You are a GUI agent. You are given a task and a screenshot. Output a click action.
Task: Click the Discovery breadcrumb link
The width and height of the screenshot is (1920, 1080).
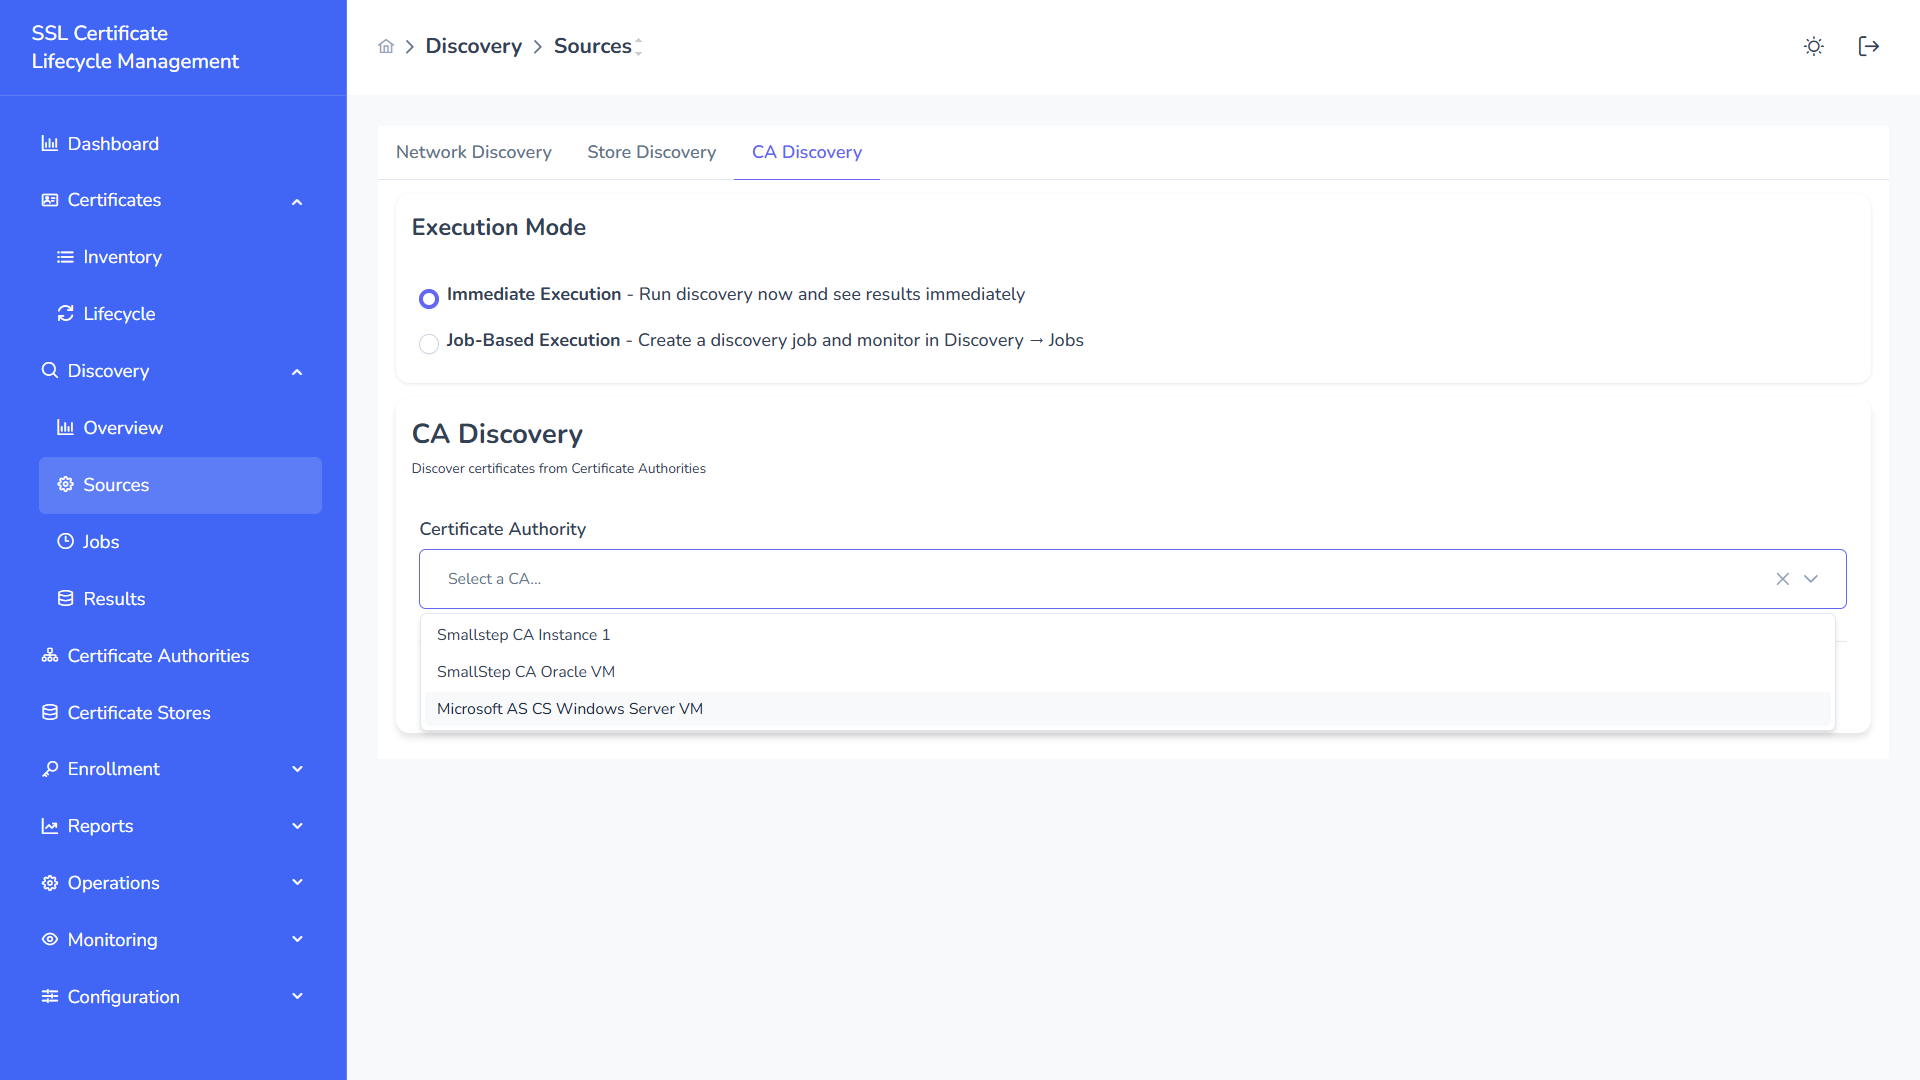click(473, 46)
